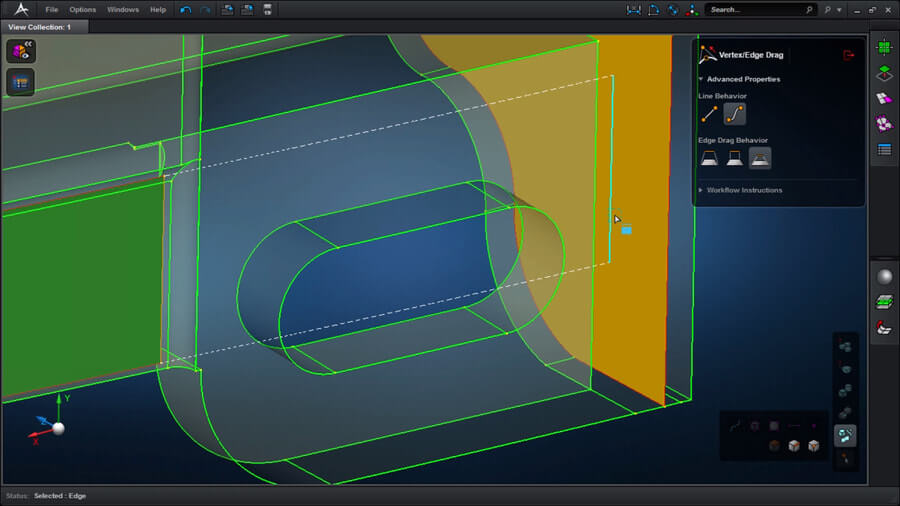Open the Windows menu
900x506 pixels.
pos(123,10)
